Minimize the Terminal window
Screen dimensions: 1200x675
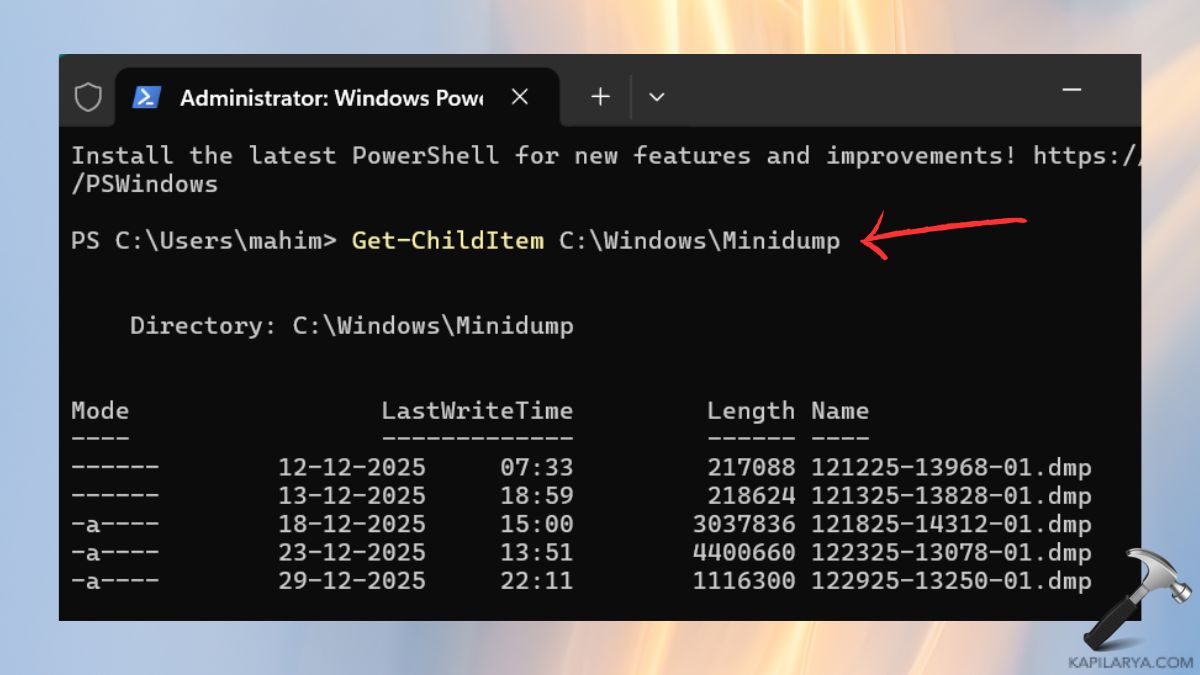pos(1071,90)
